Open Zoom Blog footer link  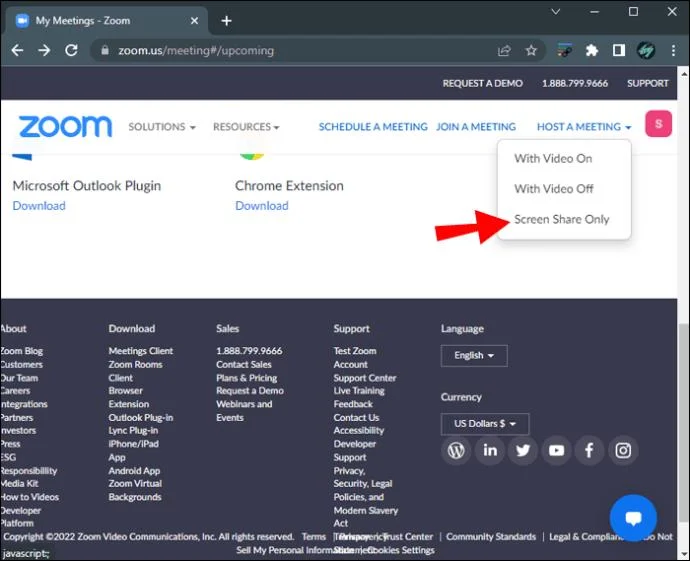tap(22, 351)
